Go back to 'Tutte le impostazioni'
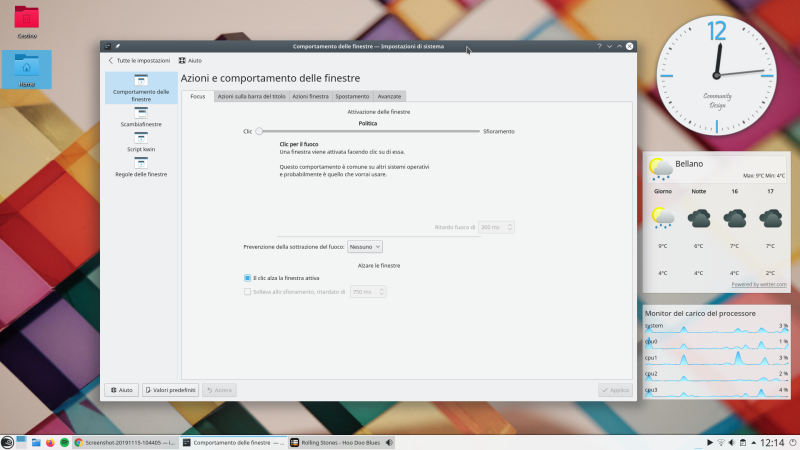This screenshot has width=800, height=450. (139, 60)
